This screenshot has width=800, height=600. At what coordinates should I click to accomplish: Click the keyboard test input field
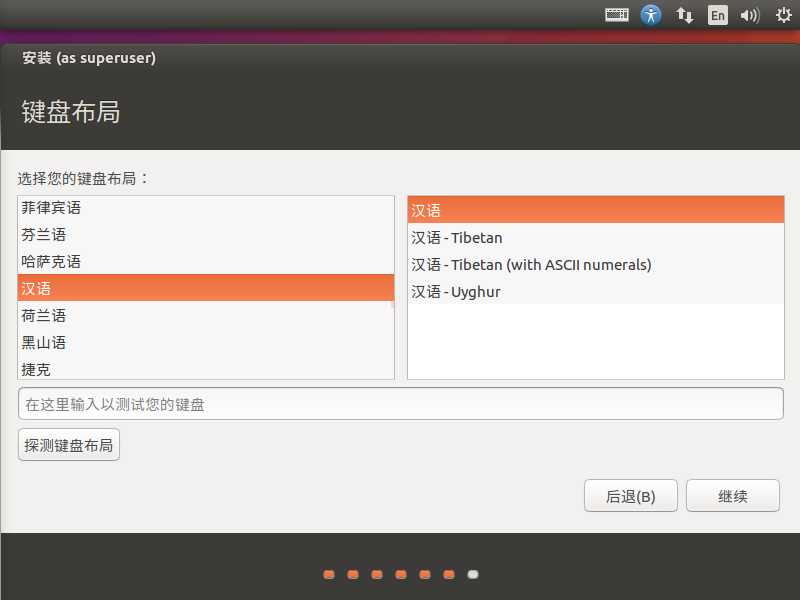[401, 404]
